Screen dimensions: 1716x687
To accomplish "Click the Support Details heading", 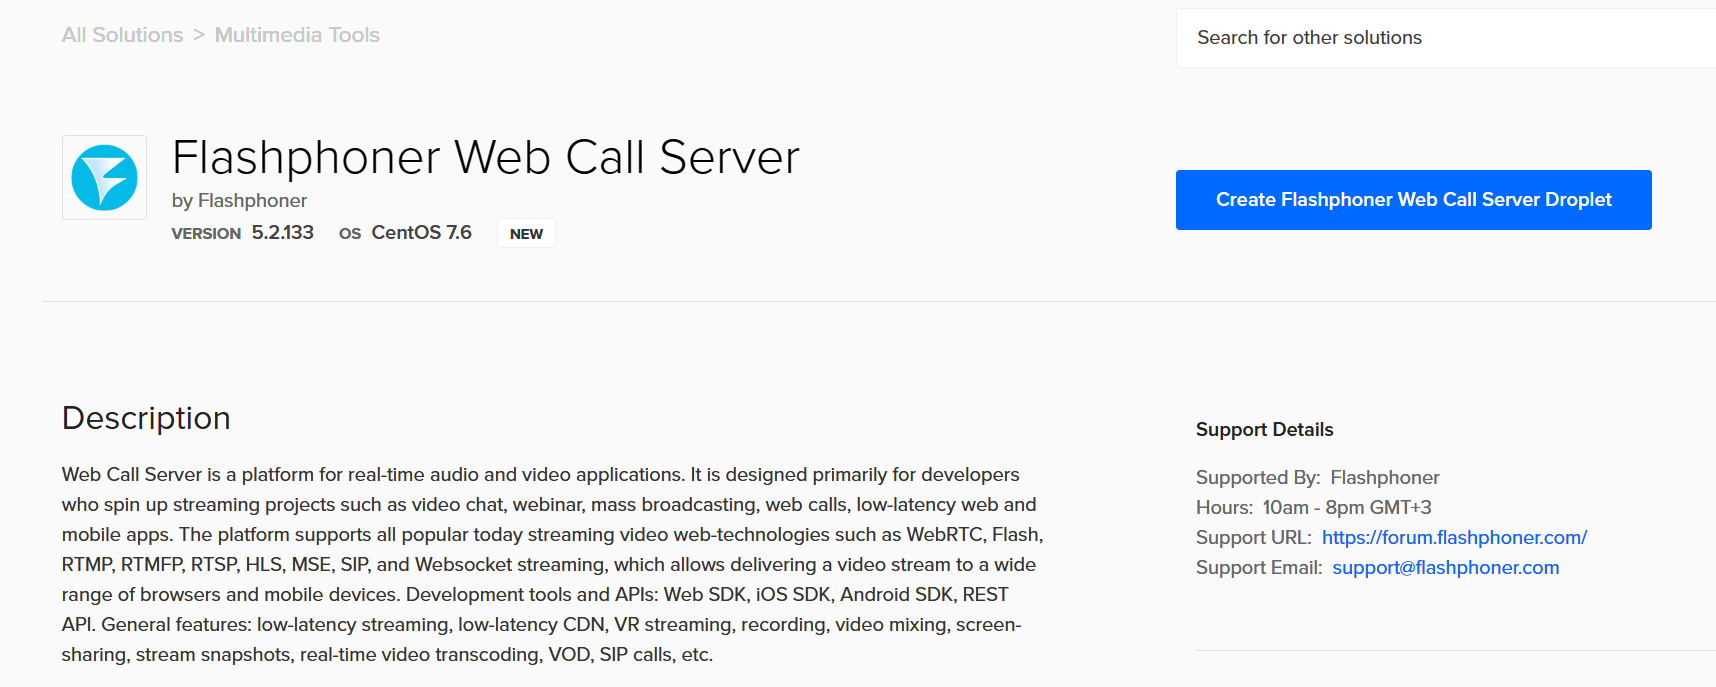I will (x=1264, y=430).
